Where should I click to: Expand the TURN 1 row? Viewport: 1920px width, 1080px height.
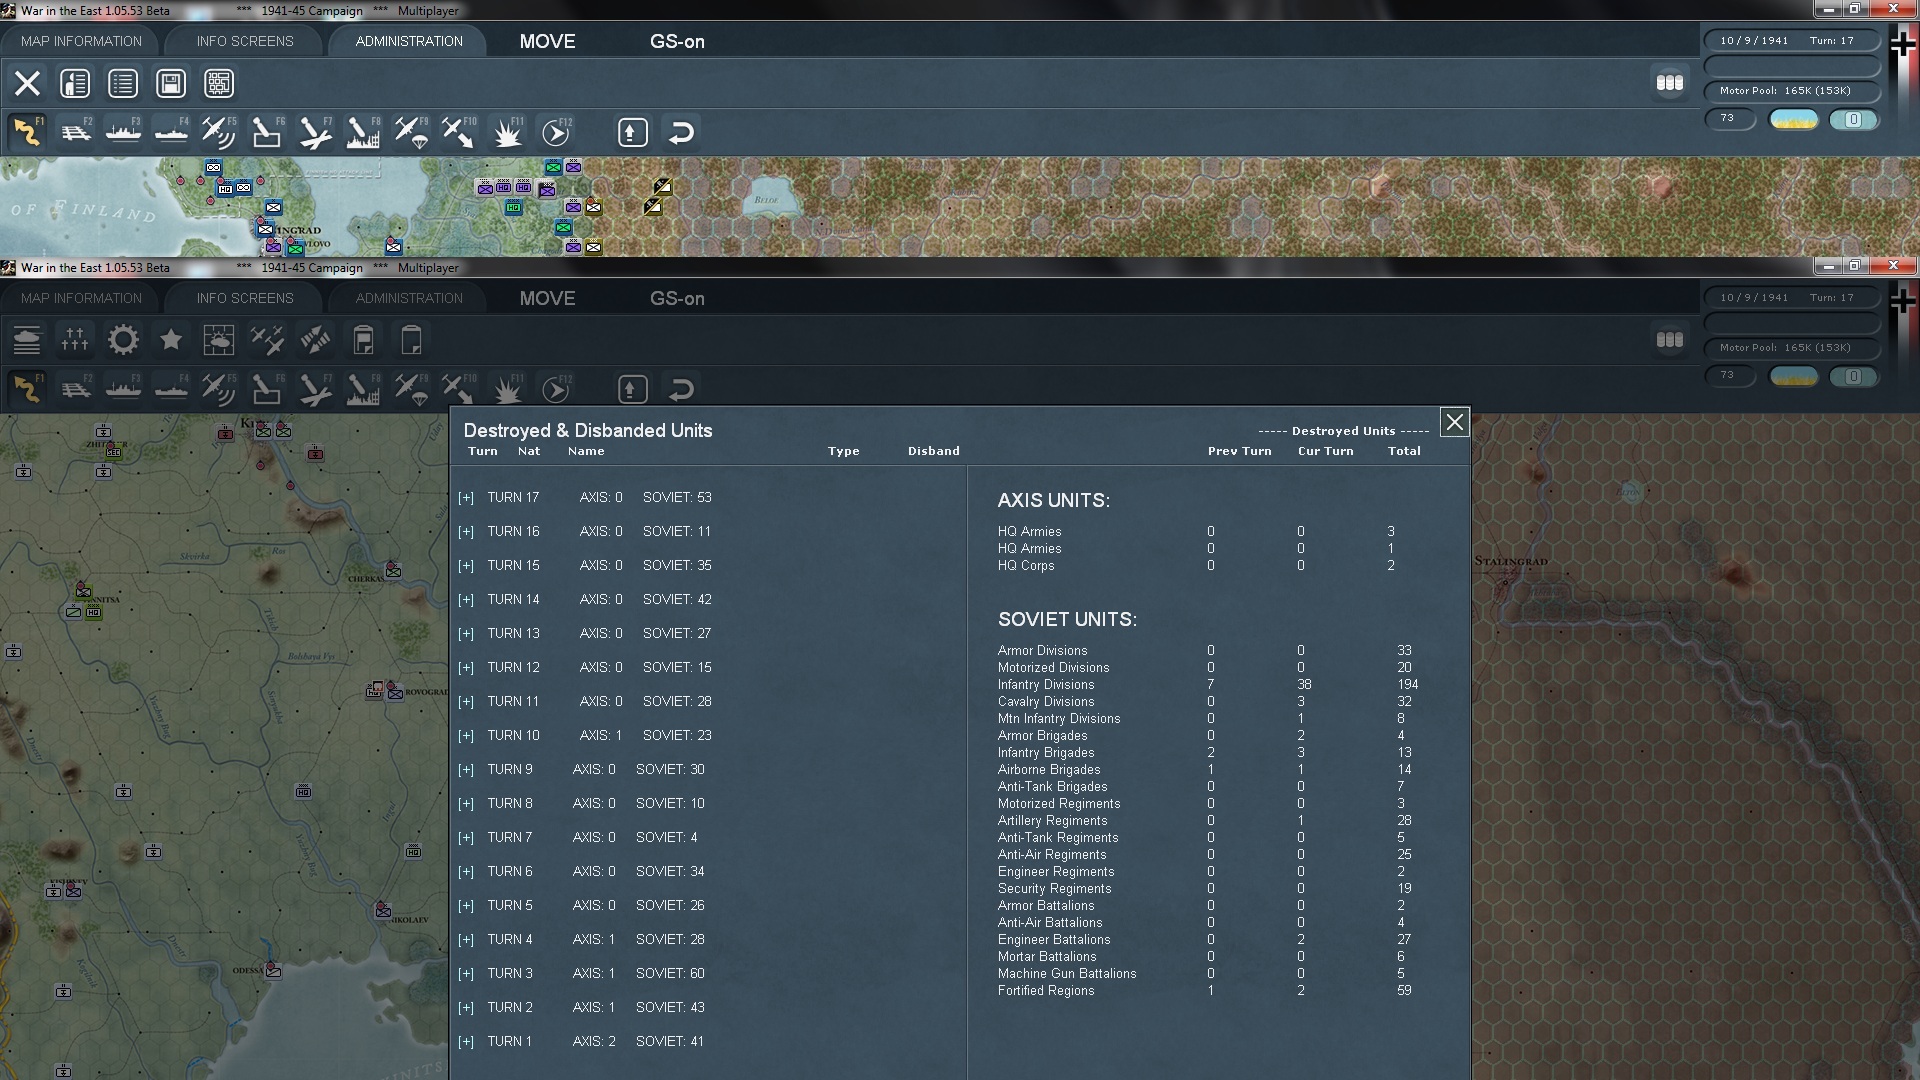pyautogui.click(x=466, y=1042)
